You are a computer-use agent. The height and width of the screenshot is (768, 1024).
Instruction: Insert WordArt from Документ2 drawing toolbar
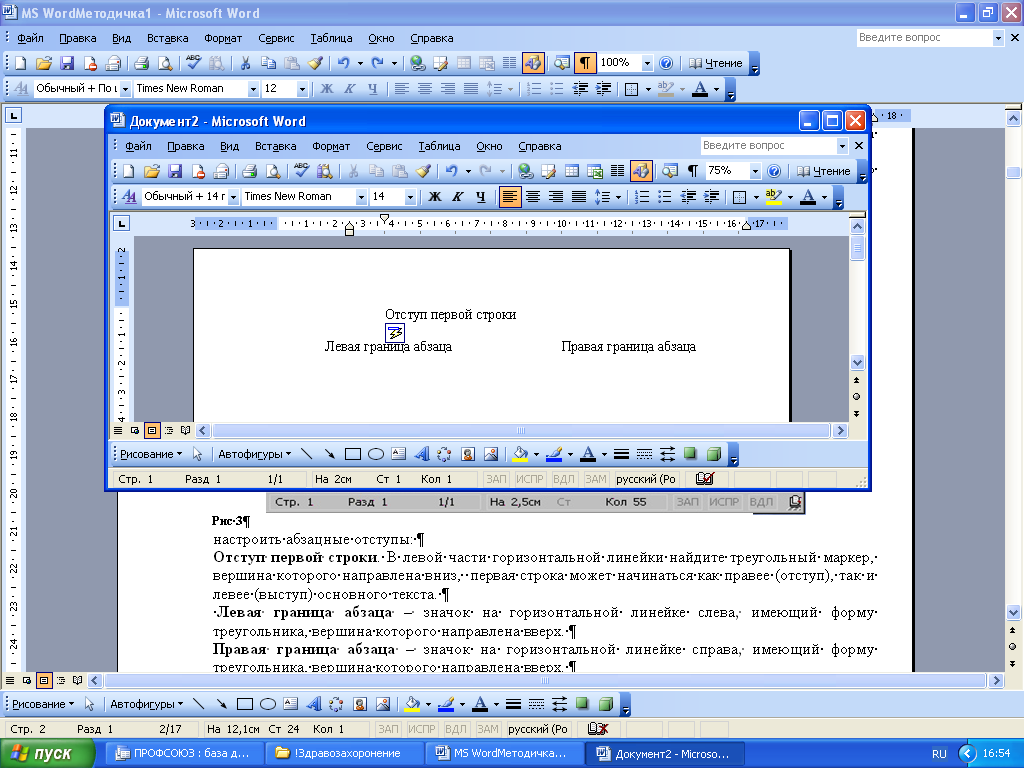pos(422,454)
